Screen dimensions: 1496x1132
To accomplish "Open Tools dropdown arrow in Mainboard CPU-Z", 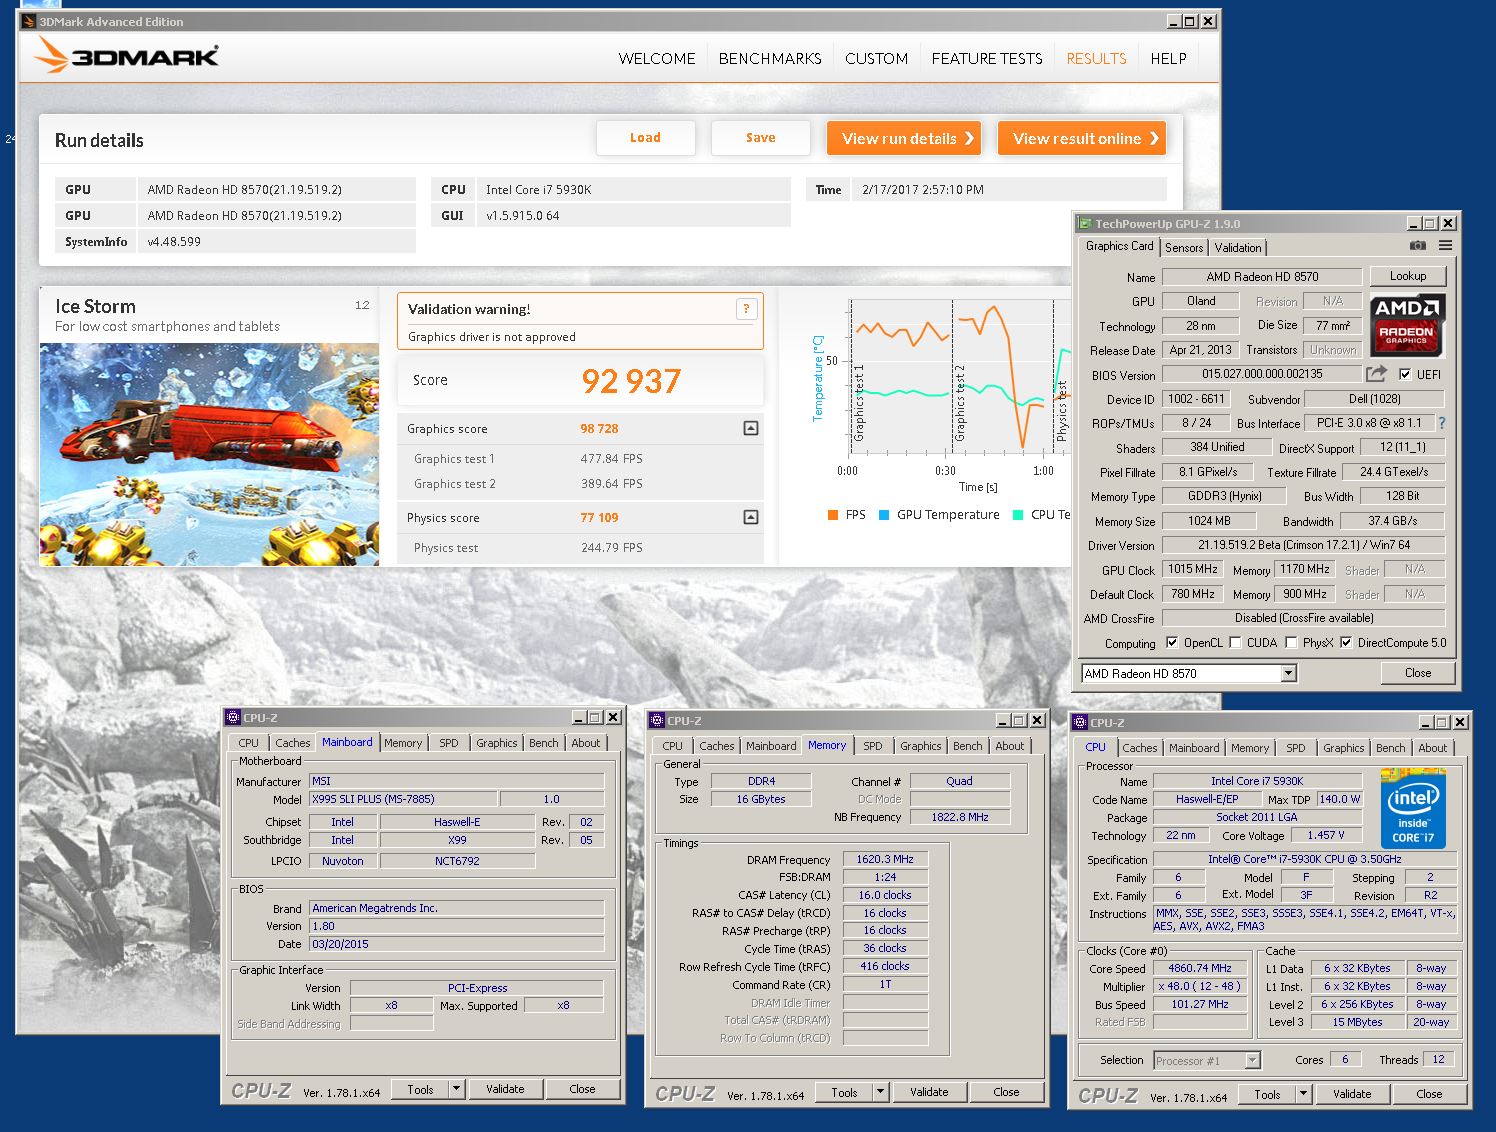I will coord(457,1089).
